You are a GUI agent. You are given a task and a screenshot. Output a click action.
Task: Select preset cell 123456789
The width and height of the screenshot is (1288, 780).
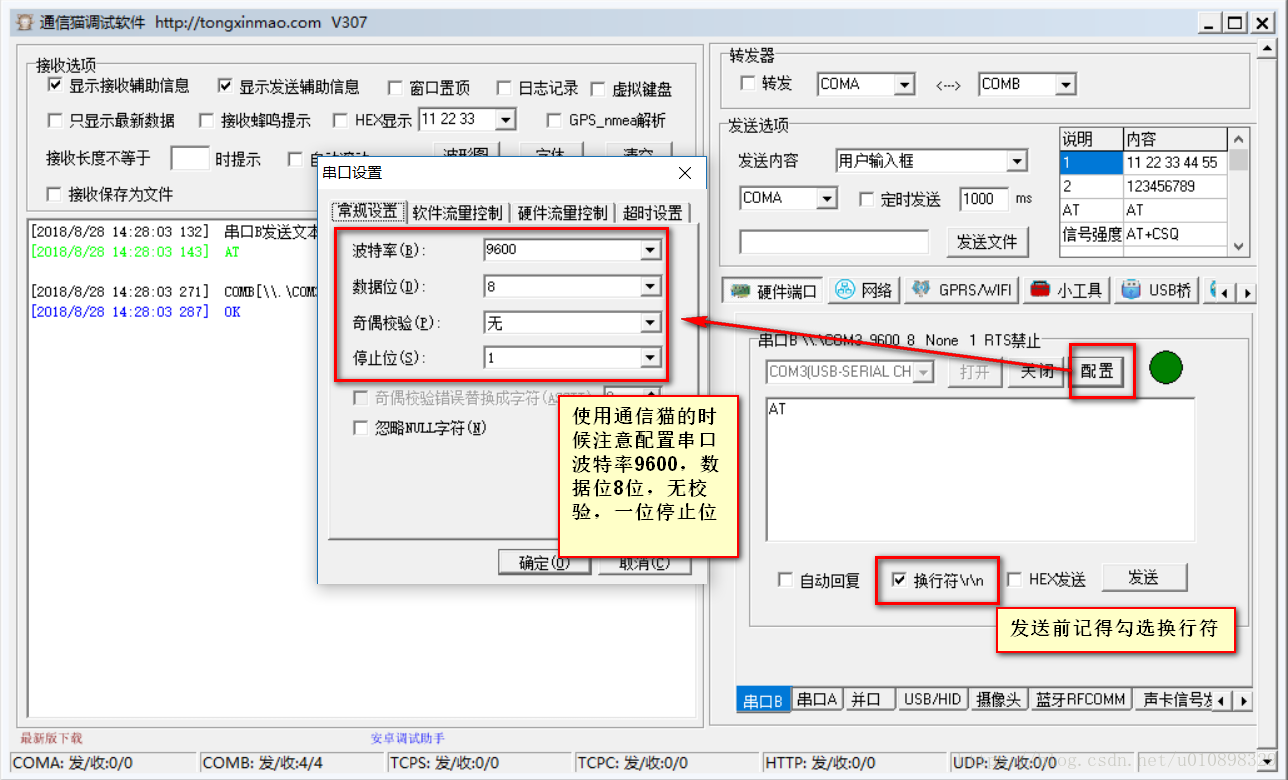pyautogui.click(x=1175, y=186)
